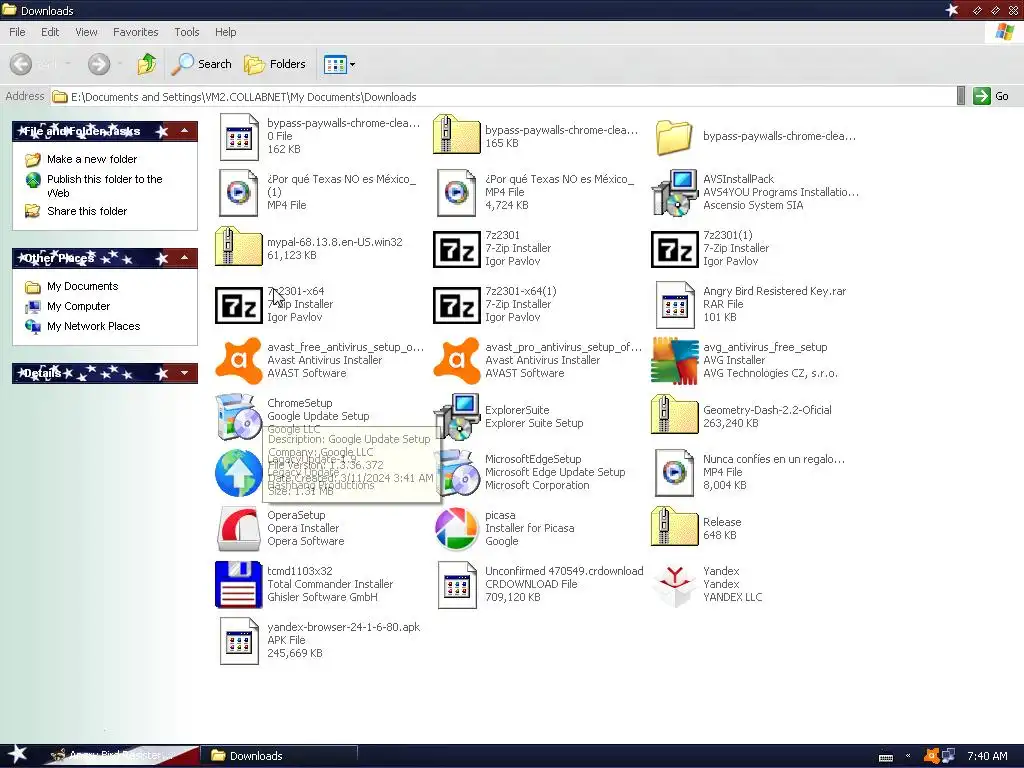Select the OperaSetup installer icon
The width and height of the screenshot is (1024, 768).
click(x=238, y=528)
